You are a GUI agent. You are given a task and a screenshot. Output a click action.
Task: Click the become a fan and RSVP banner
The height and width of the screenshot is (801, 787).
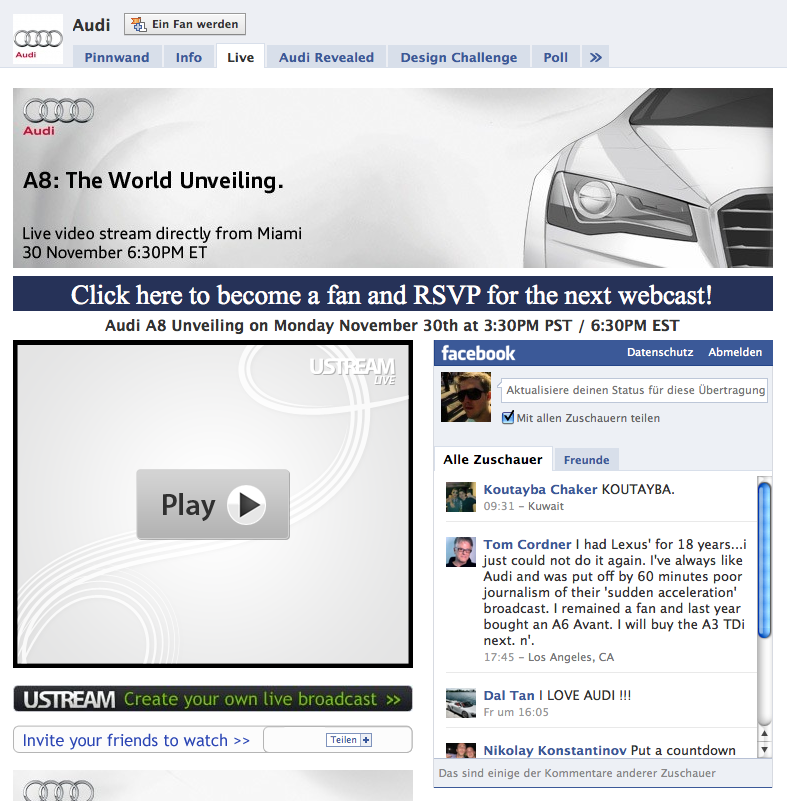tap(393, 294)
